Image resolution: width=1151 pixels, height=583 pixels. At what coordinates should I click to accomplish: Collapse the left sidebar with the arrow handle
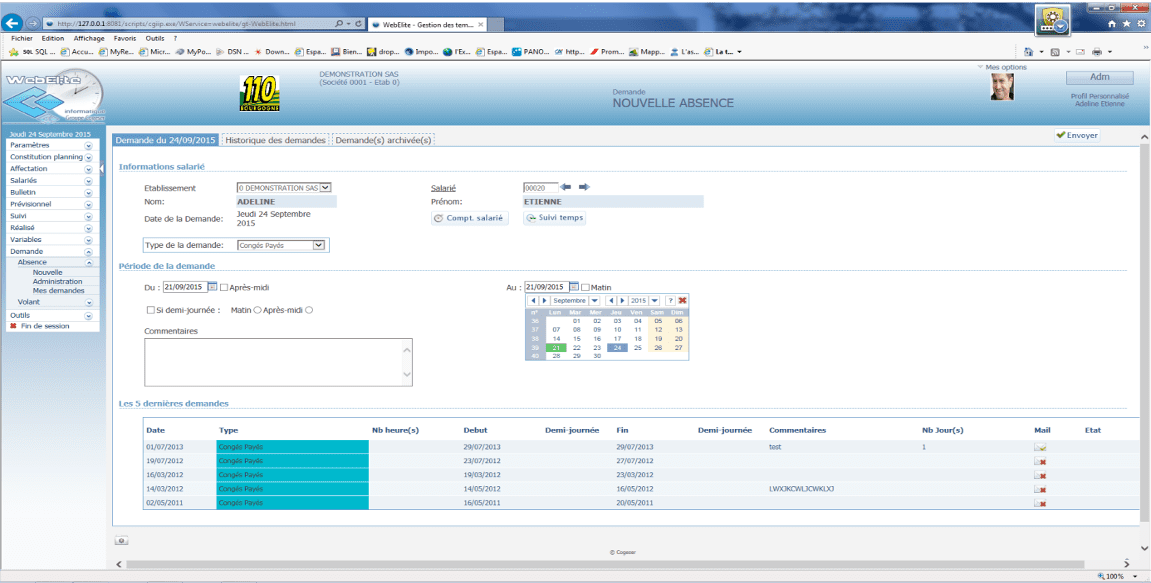(x=101, y=169)
